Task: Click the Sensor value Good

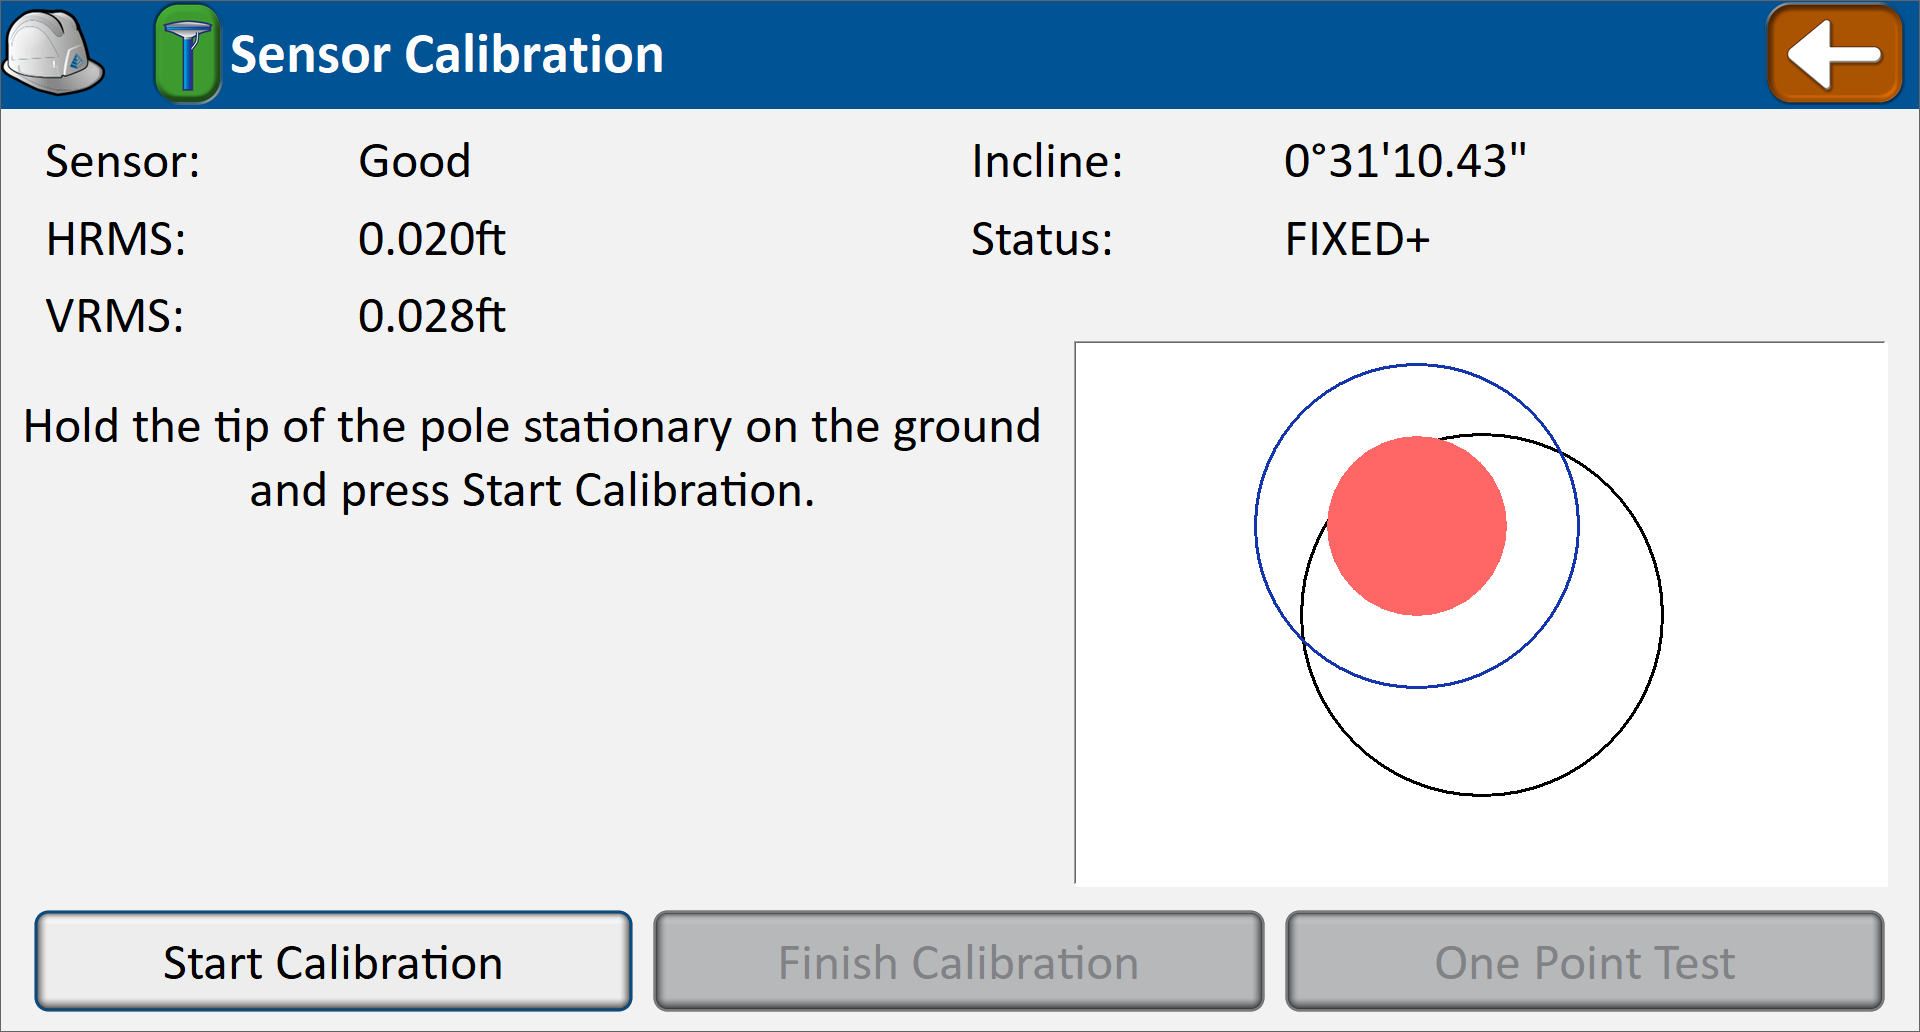Action: 415,161
